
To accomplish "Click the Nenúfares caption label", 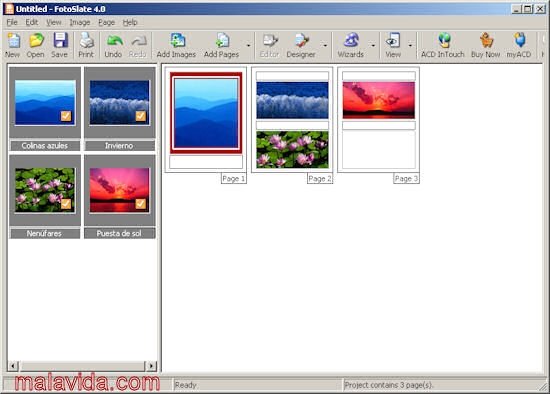I will coord(45,233).
